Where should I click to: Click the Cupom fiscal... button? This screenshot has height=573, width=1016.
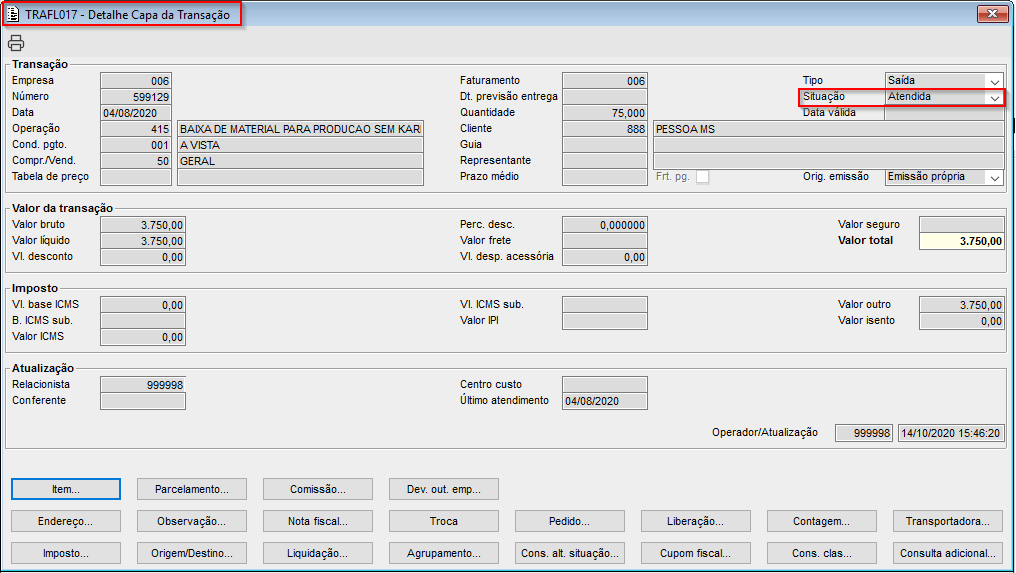pyautogui.click(x=696, y=553)
